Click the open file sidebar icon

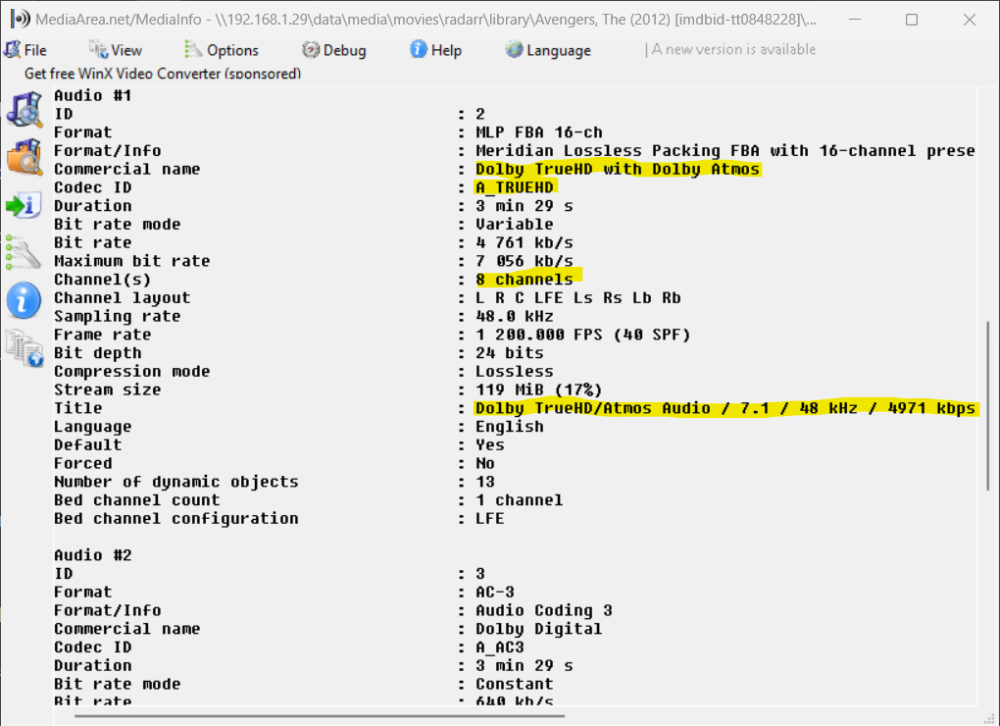[x=24, y=109]
